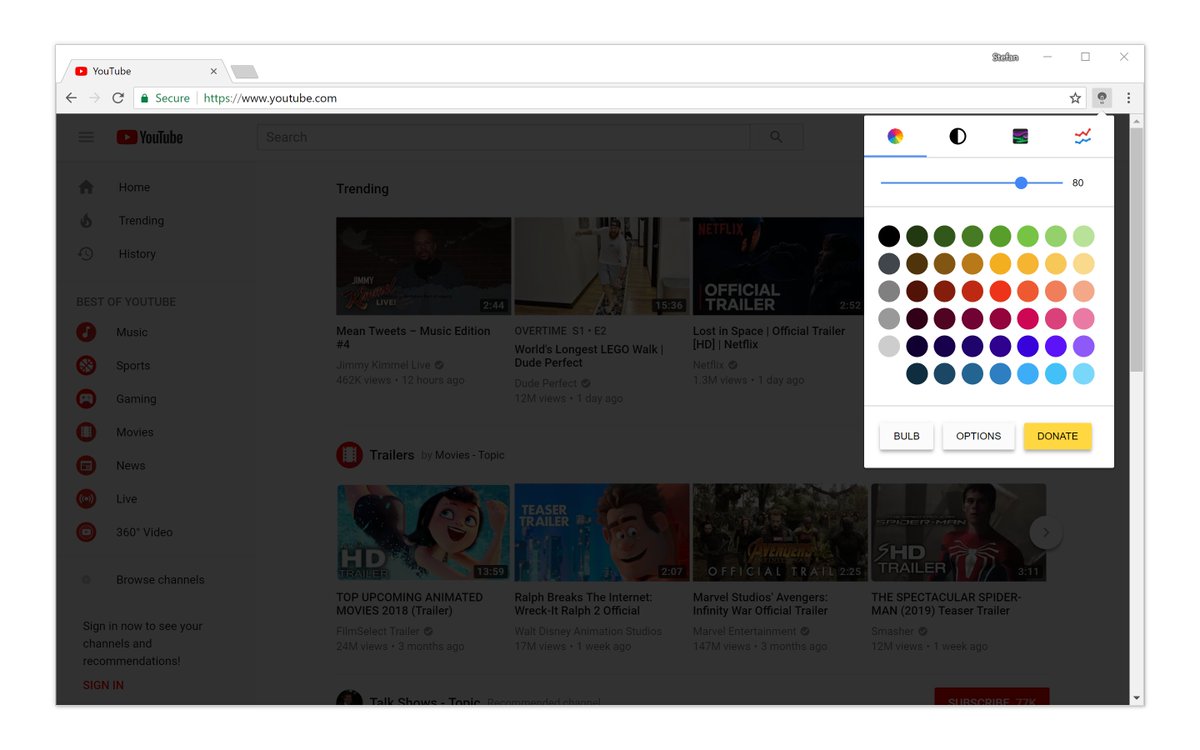
Task: Open the News channel icon
Action: pos(87,466)
